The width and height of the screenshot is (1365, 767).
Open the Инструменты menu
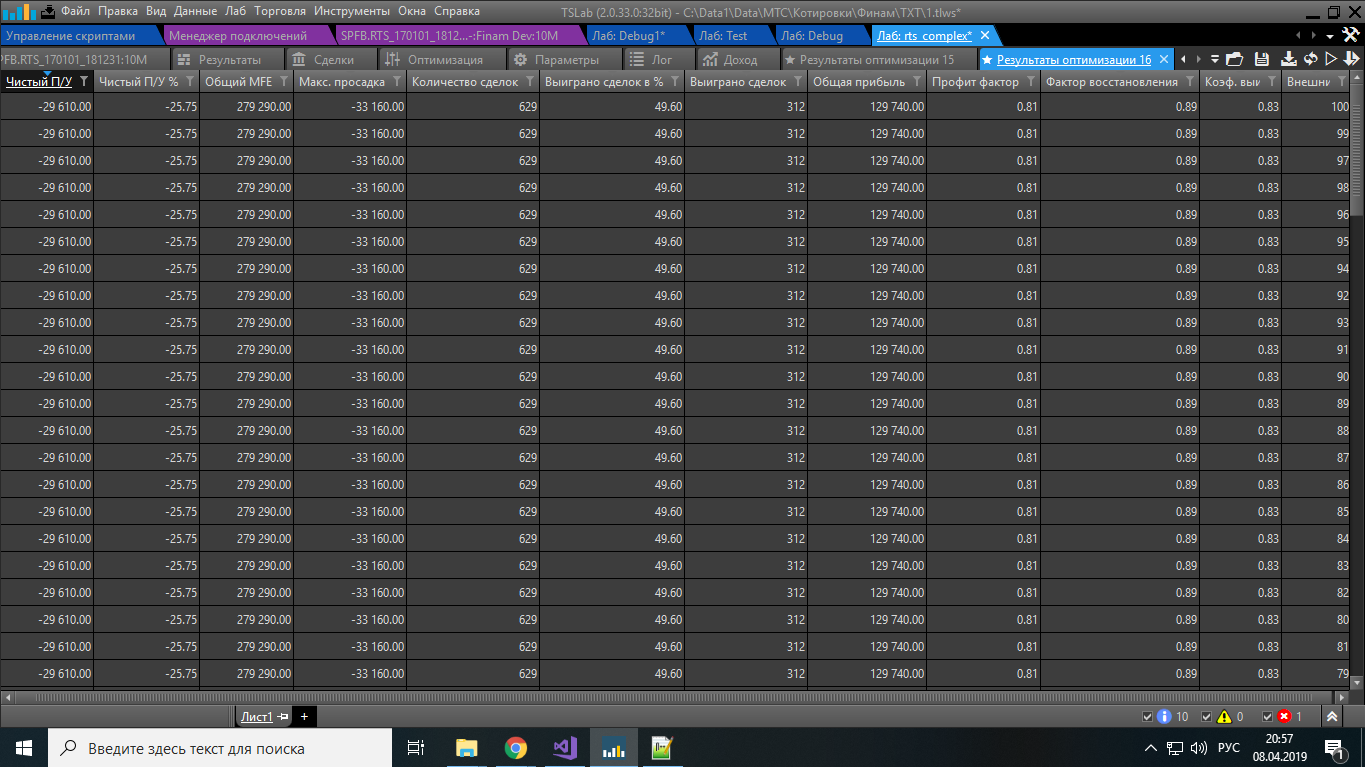pyautogui.click(x=352, y=11)
